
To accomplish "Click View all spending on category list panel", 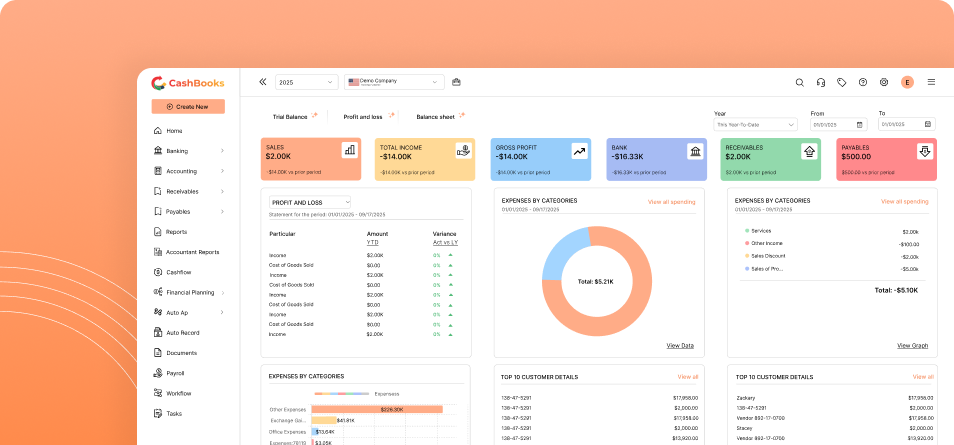I will pos(905,201).
